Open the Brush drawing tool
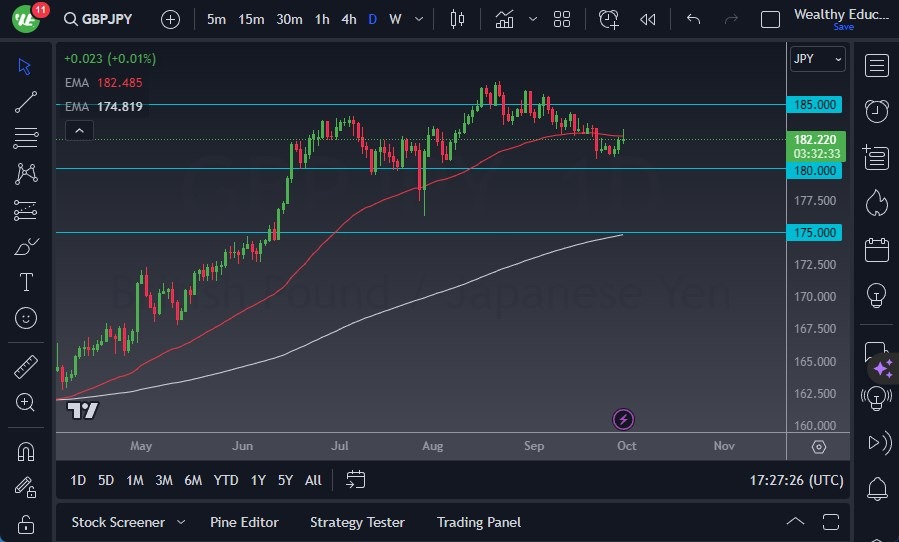The height and width of the screenshot is (542, 899). click(x=26, y=246)
